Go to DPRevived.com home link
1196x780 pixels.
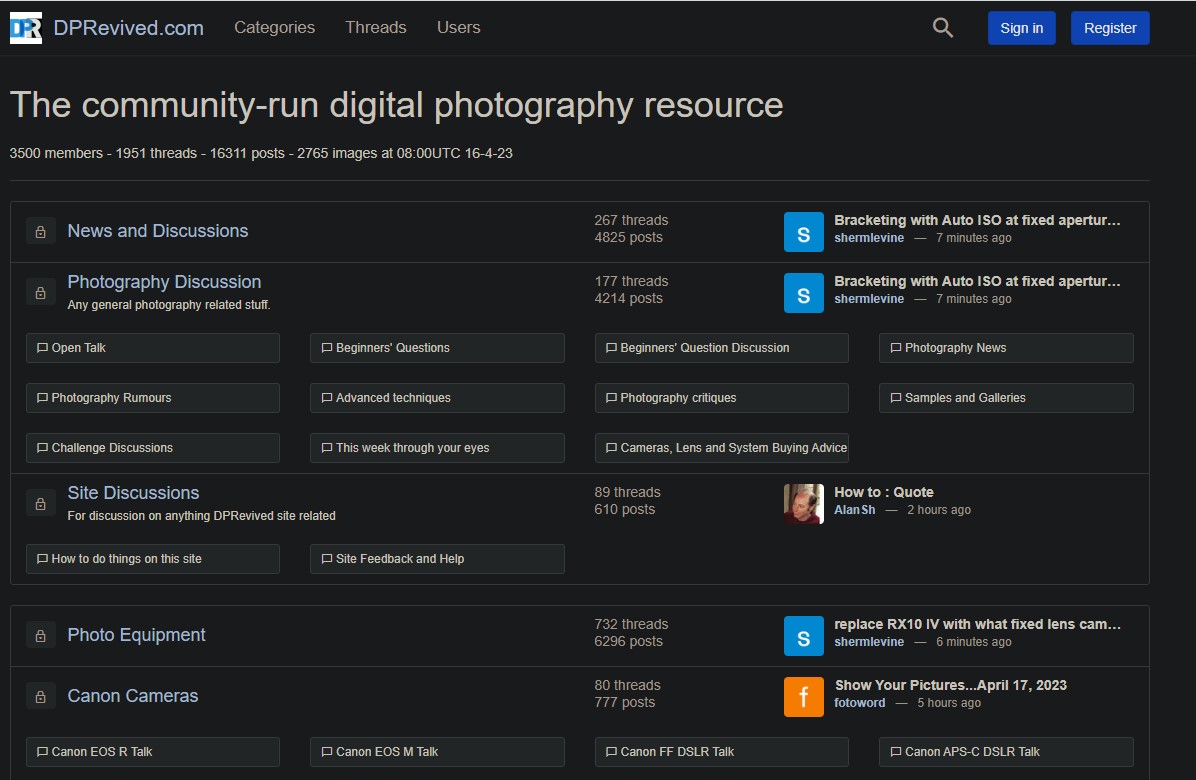pyautogui.click(x=128, y=28)
